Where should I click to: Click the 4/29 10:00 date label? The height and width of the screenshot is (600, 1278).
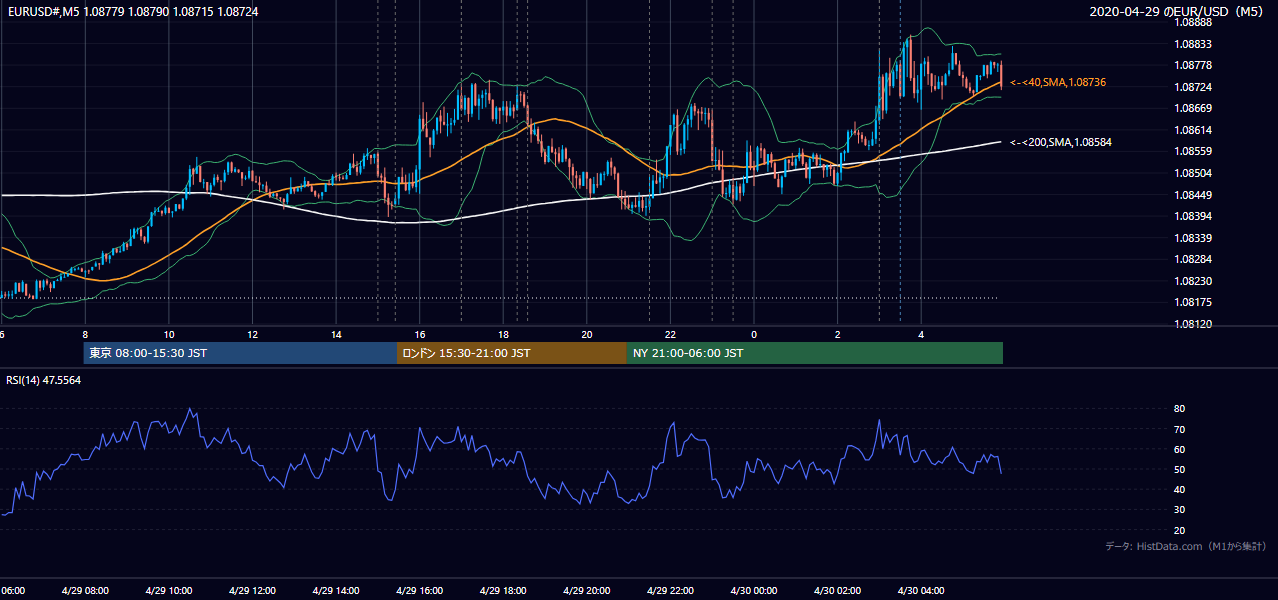[169, 590]
